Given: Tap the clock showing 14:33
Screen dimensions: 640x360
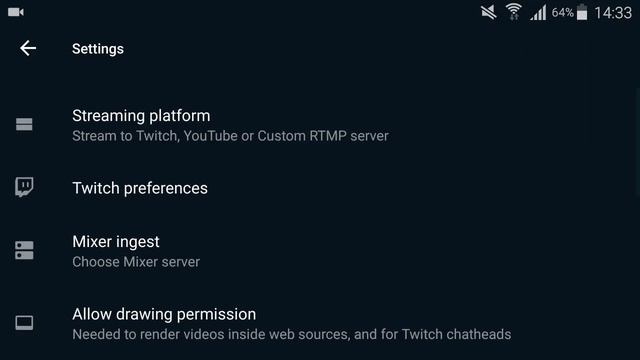Looking at the screenshot, I should point(613,13).
